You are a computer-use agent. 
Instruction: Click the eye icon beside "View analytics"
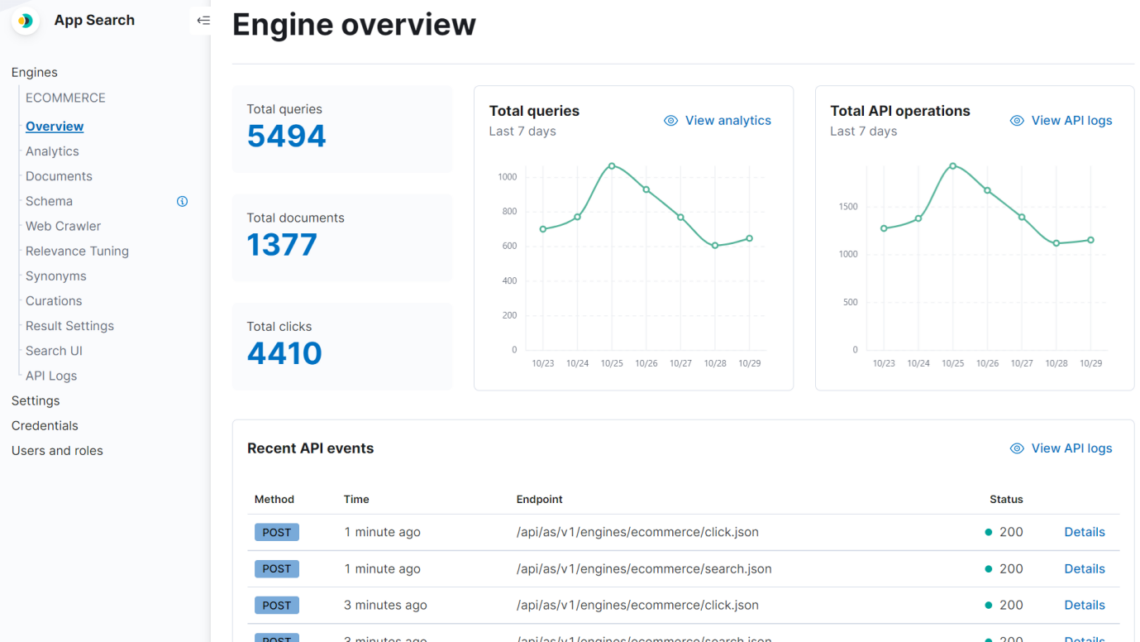(x=670, y=120)
